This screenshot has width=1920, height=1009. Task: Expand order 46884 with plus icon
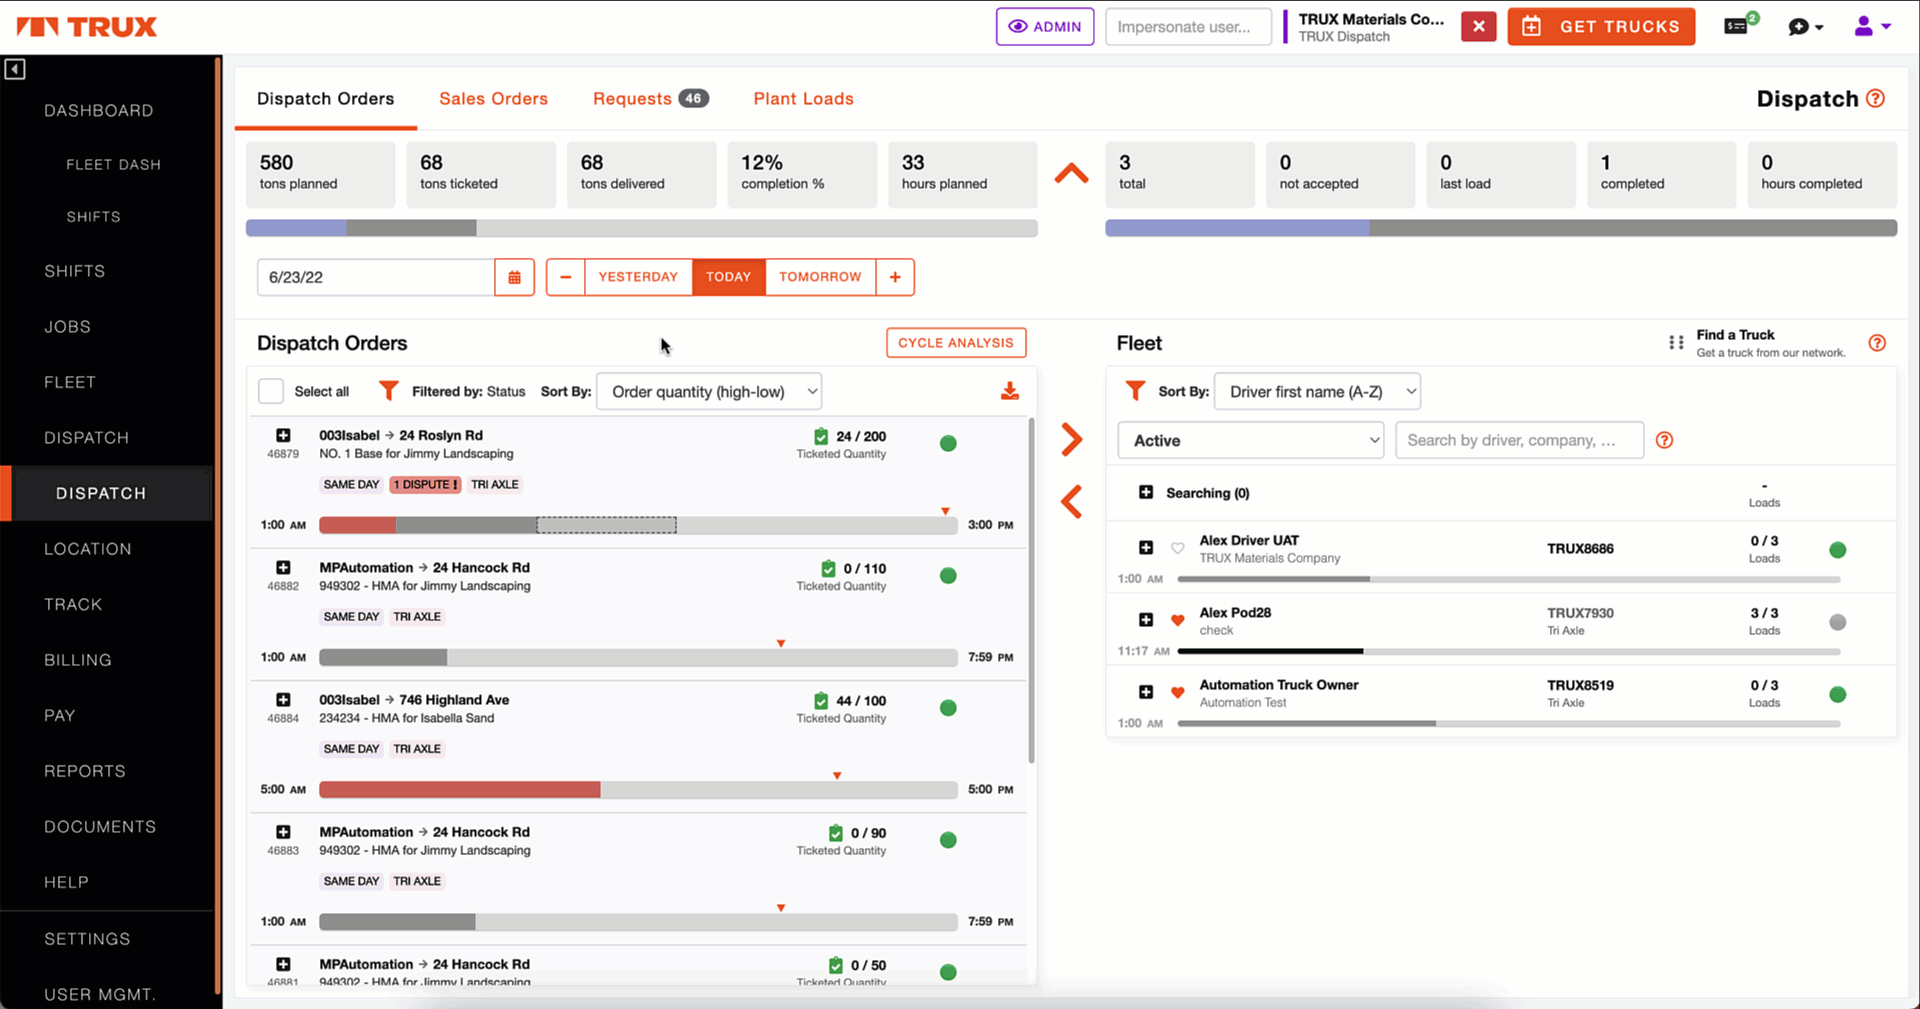283,700
